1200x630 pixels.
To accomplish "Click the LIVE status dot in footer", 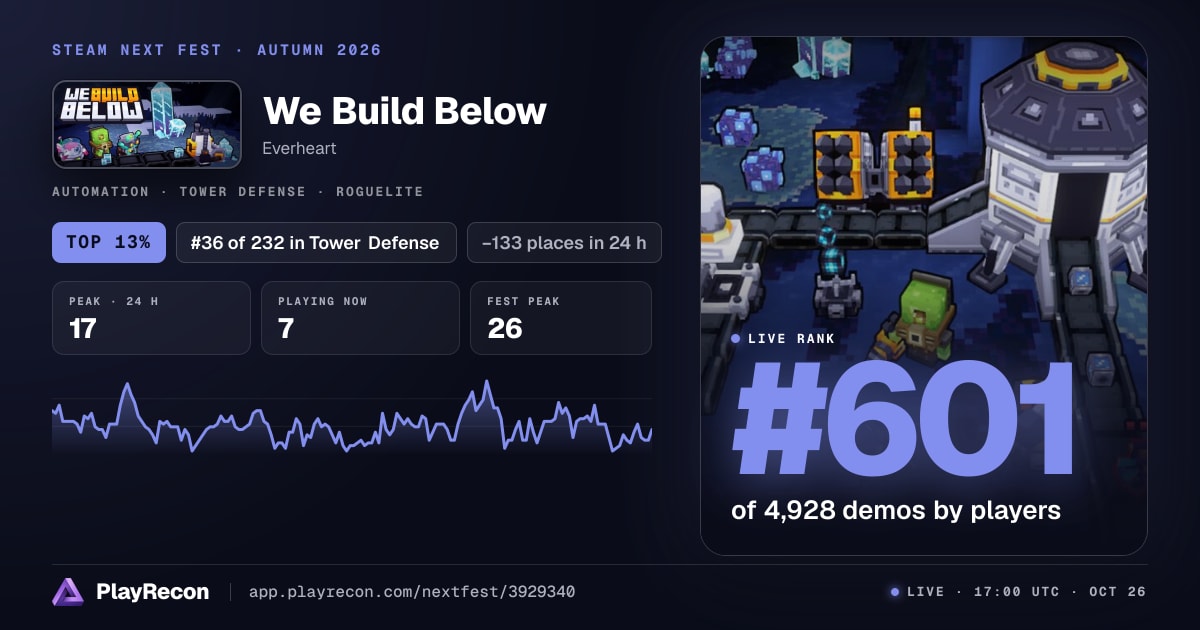I will pyautogui.click(x=894, y=592).
